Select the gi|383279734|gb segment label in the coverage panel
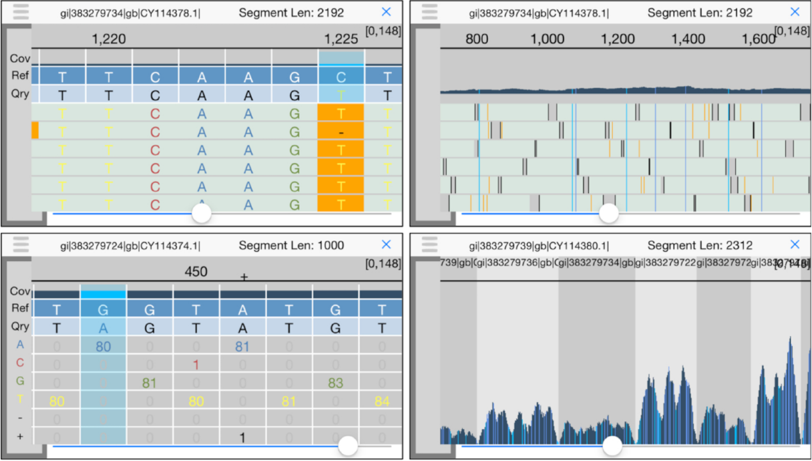Viewport: 812px width, 461px height. click(596, 263)
